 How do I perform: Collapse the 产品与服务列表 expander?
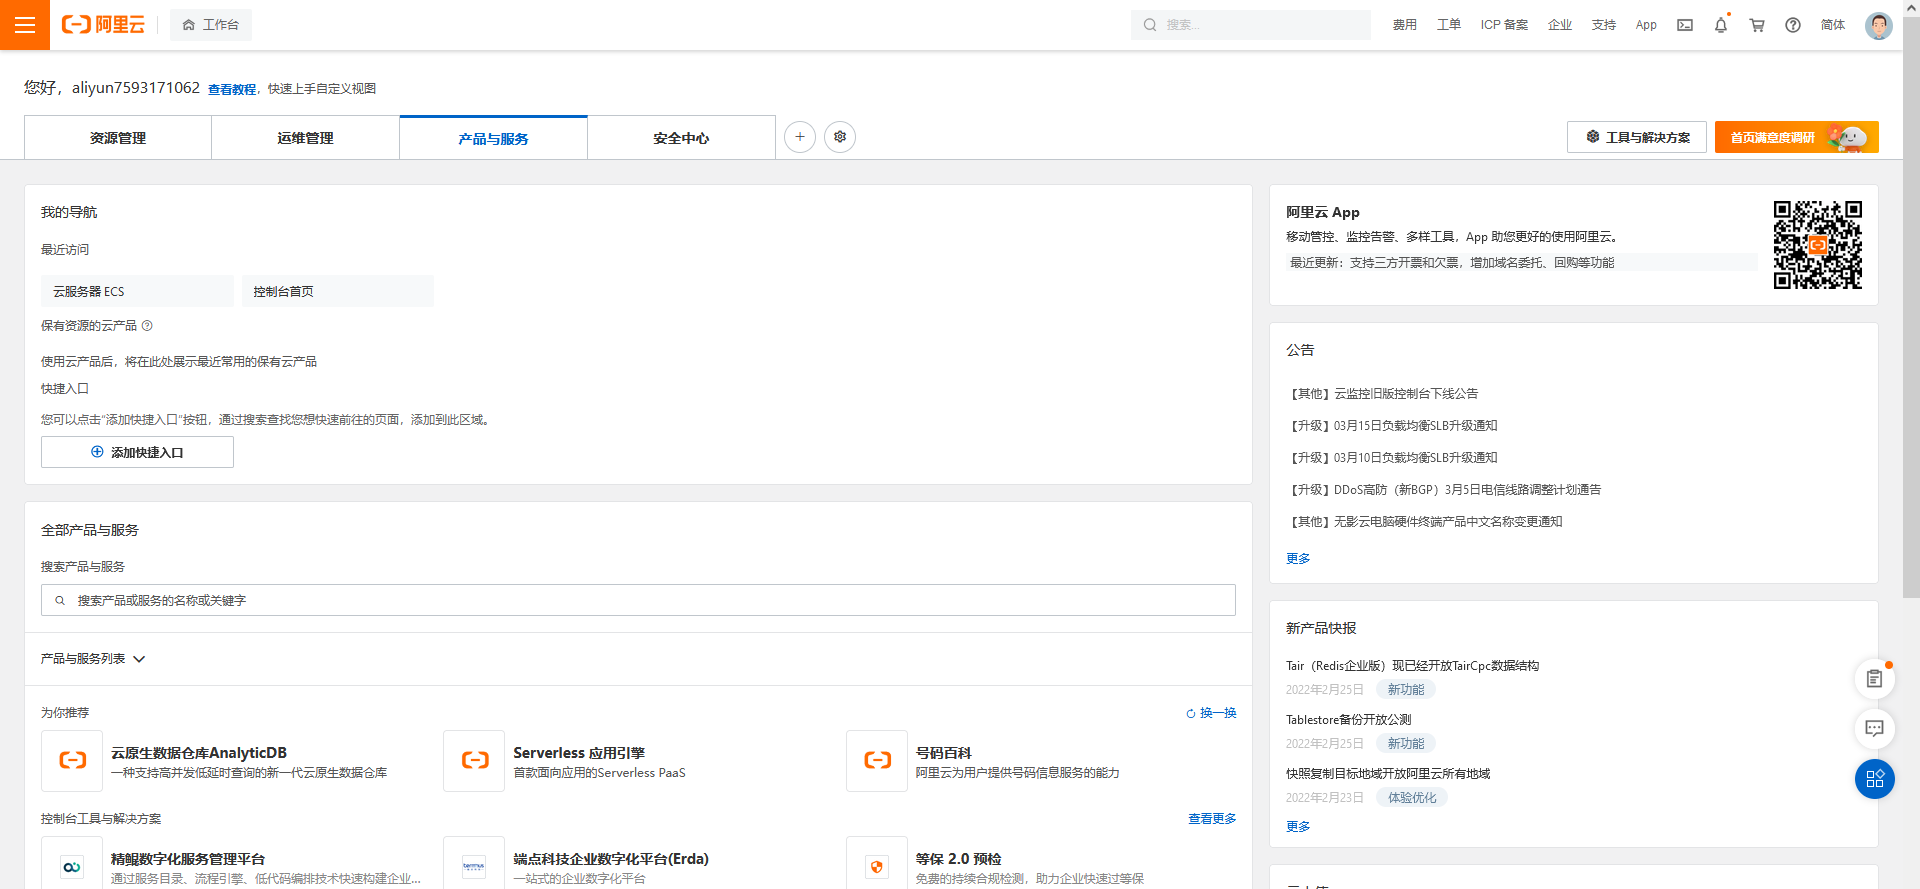coord(93,659)
